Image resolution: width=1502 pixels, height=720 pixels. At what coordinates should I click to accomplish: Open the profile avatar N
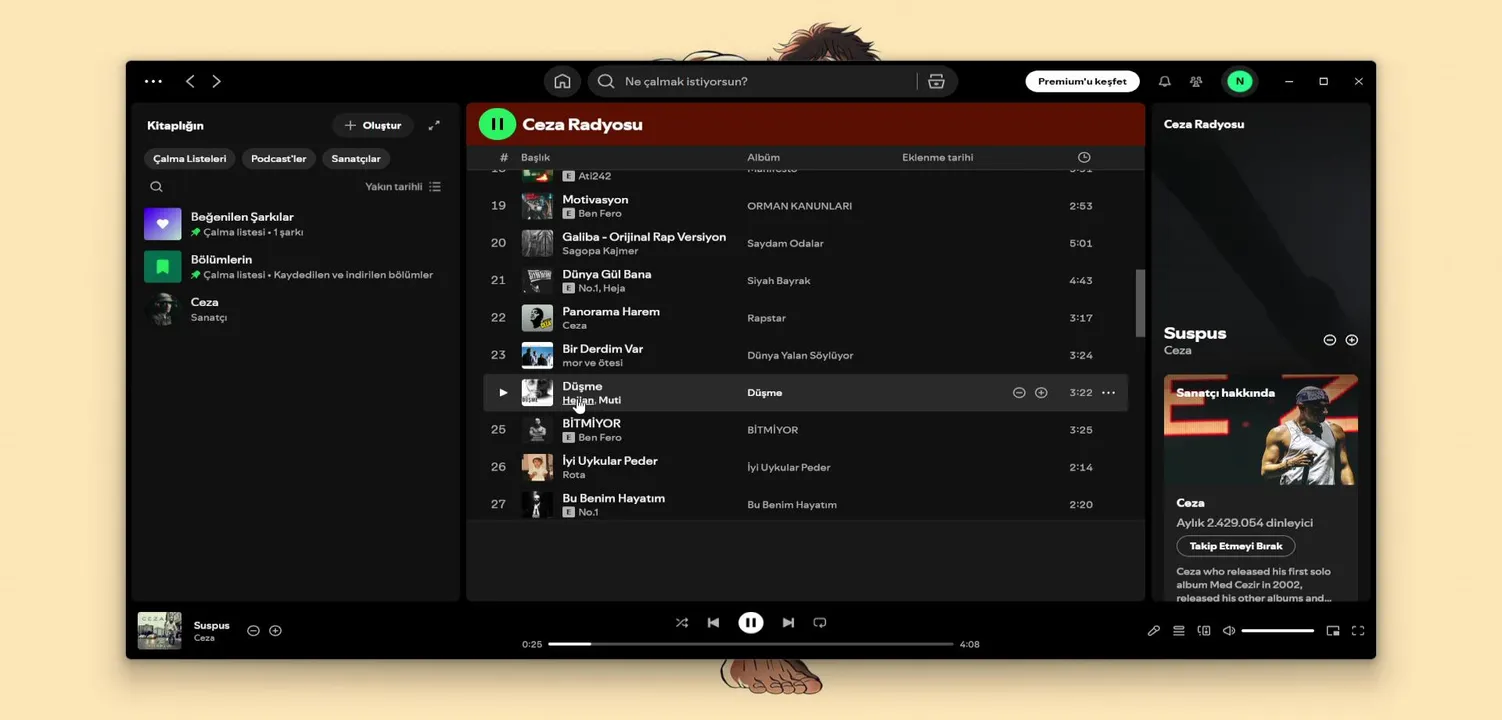pos(1240,81)
